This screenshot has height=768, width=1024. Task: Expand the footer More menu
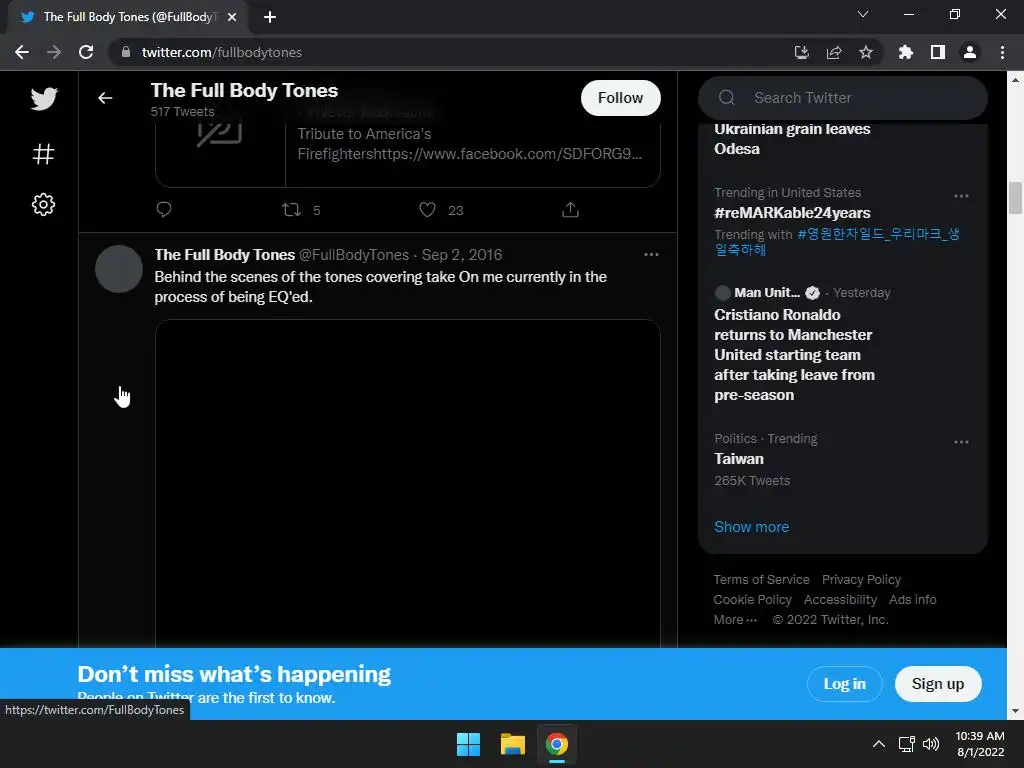735,620
